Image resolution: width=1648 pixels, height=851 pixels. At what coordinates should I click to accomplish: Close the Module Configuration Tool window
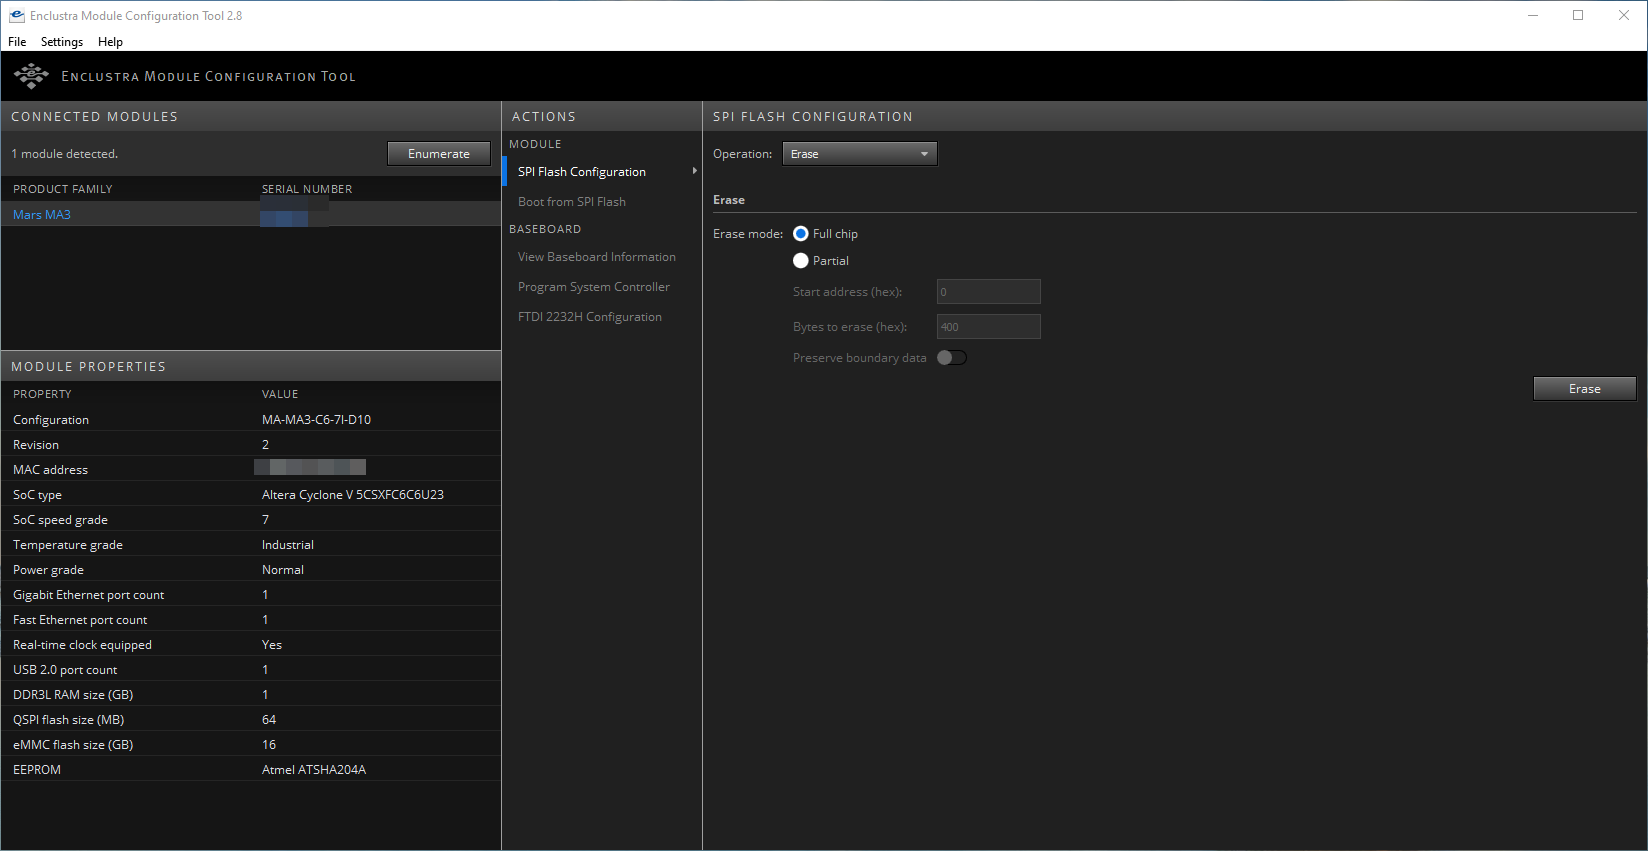point(1624,15)
